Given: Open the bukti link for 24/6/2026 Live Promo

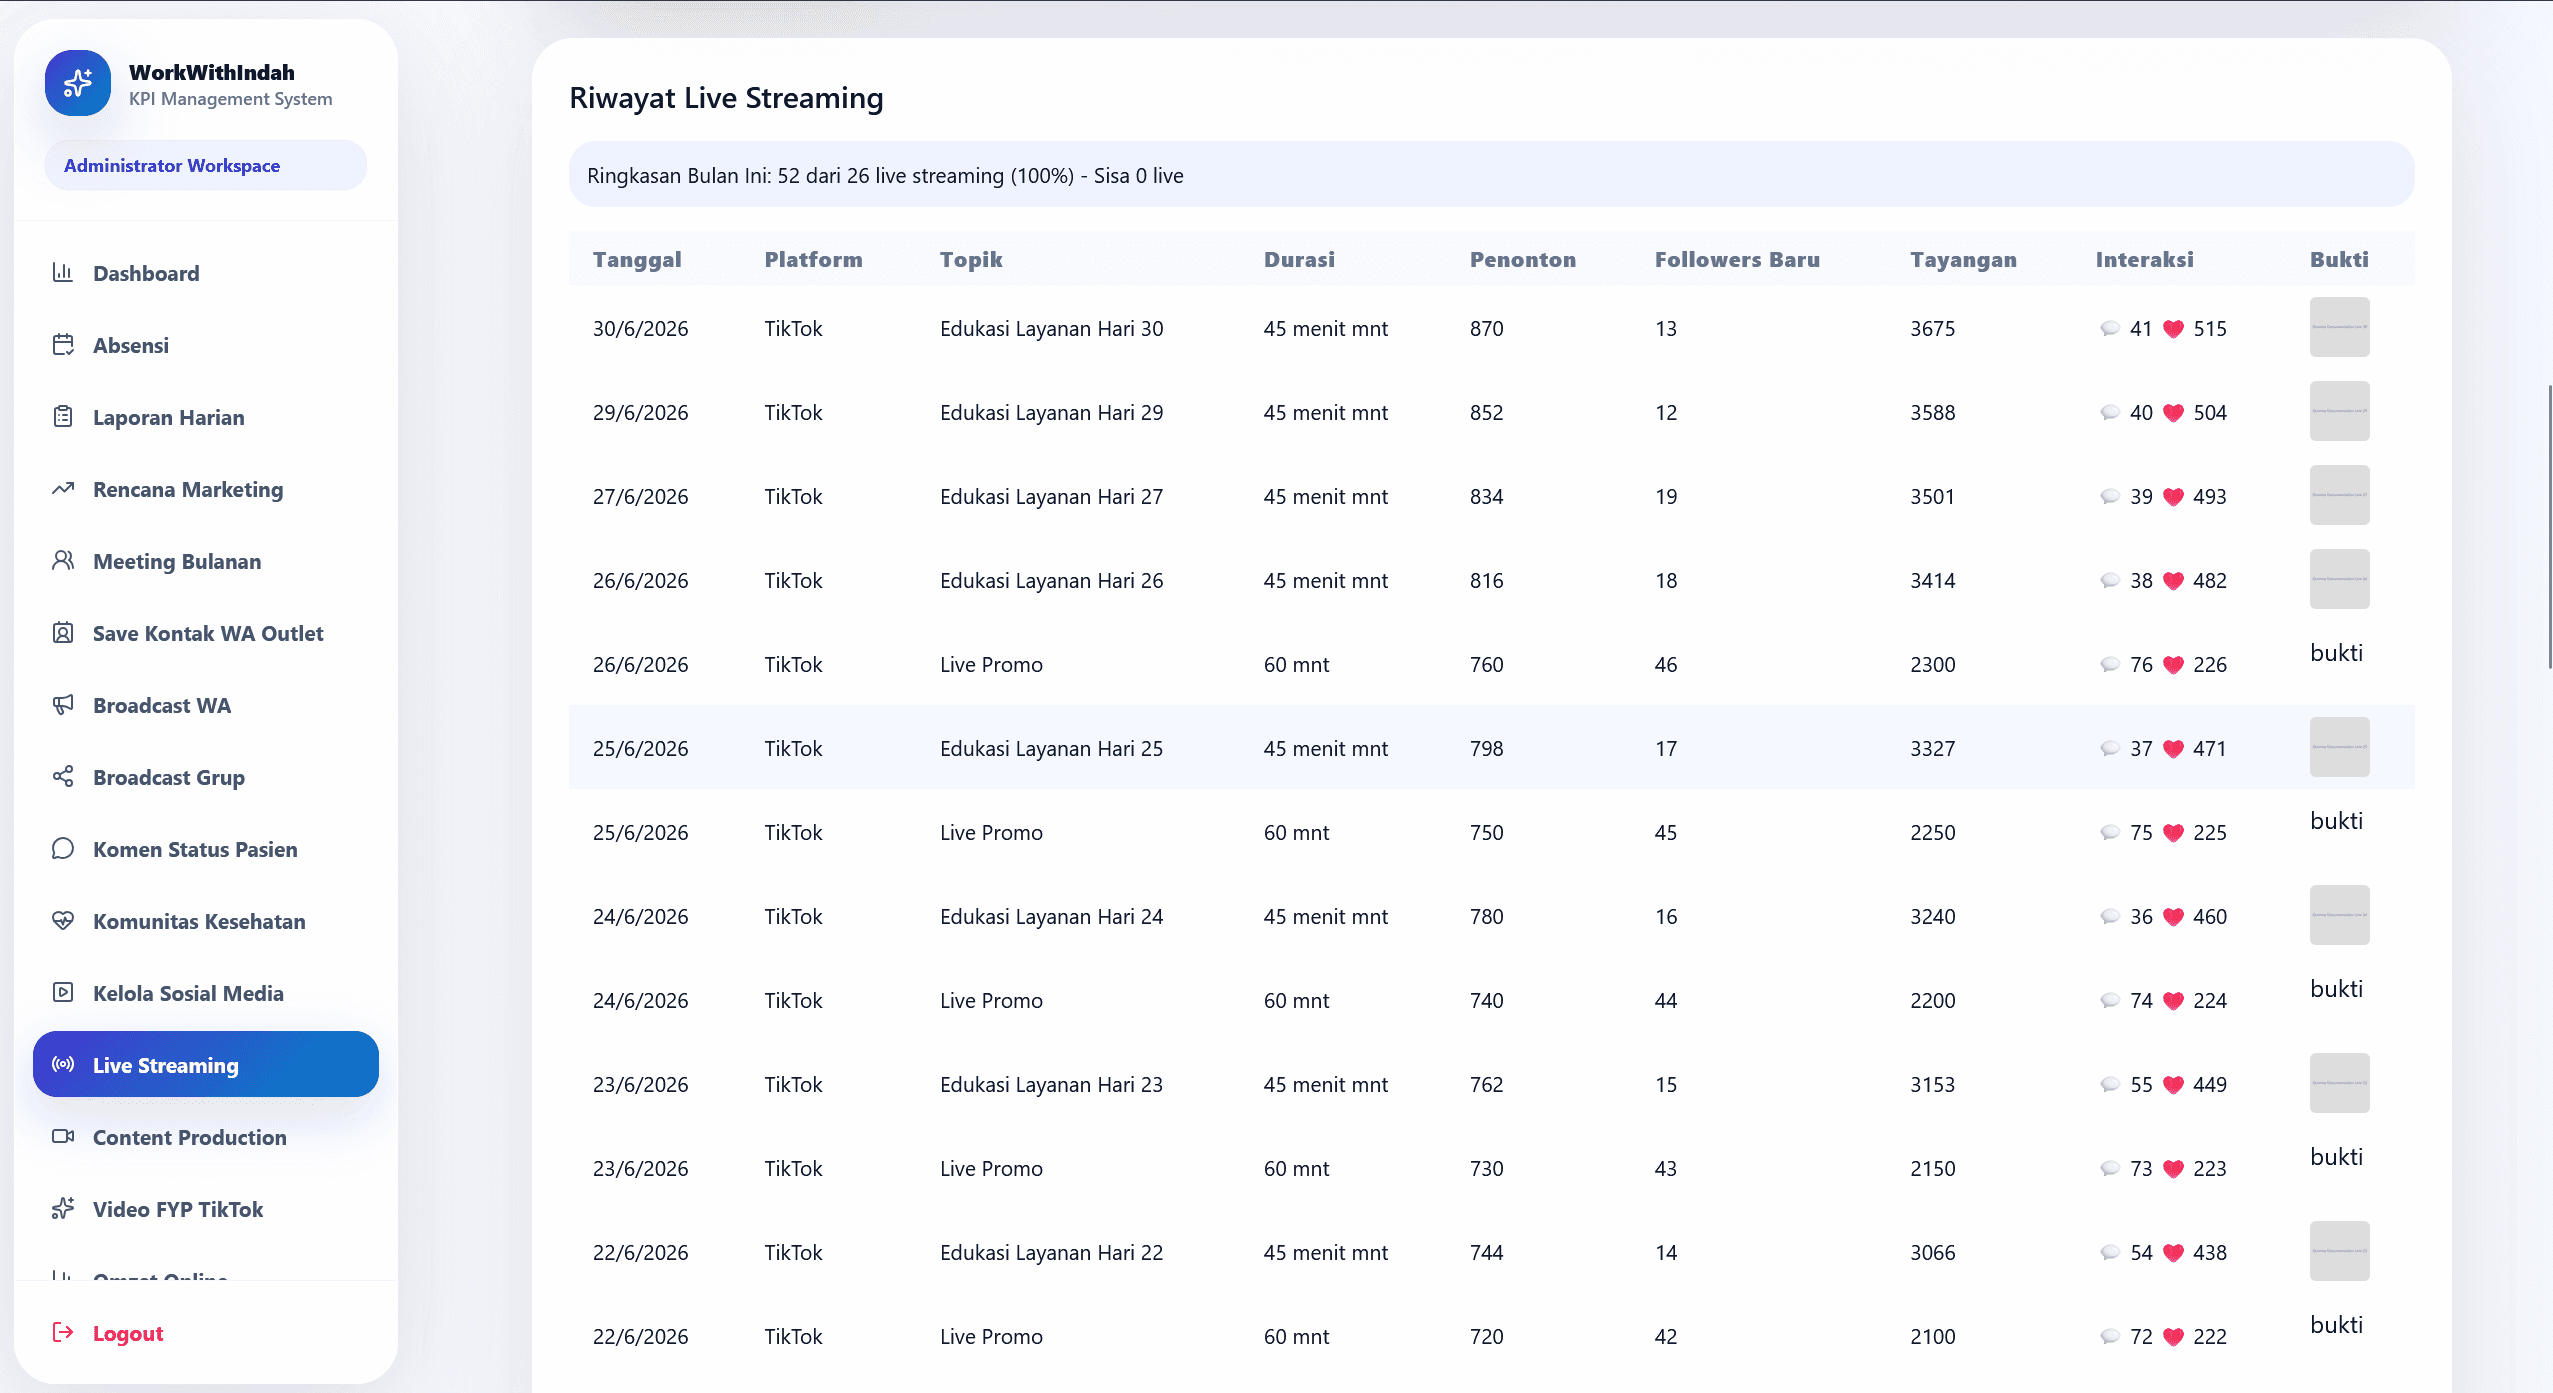Looking at the screenshot, I should (2336, 989).
